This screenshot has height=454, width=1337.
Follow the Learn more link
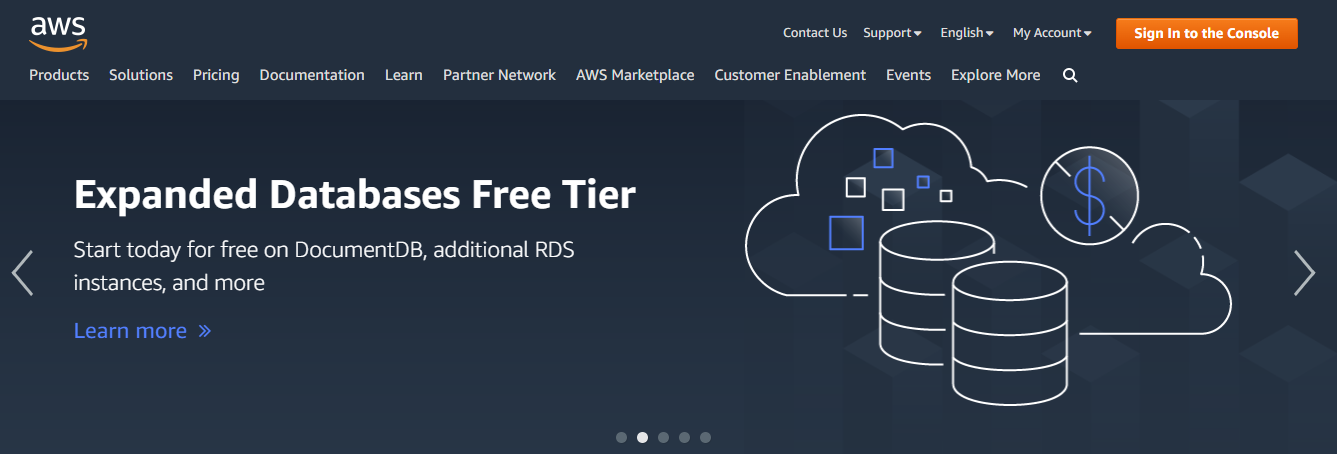tap(142, 331)
